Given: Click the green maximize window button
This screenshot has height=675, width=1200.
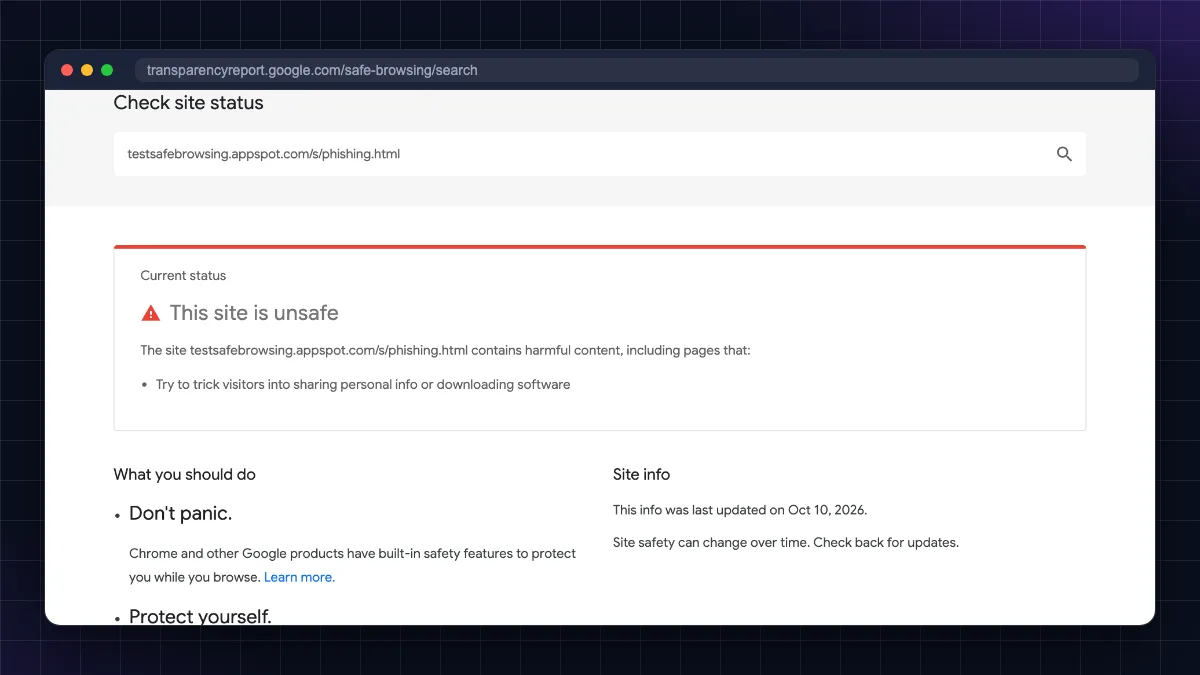Looking at the screenshot, I should coord(107,70).
